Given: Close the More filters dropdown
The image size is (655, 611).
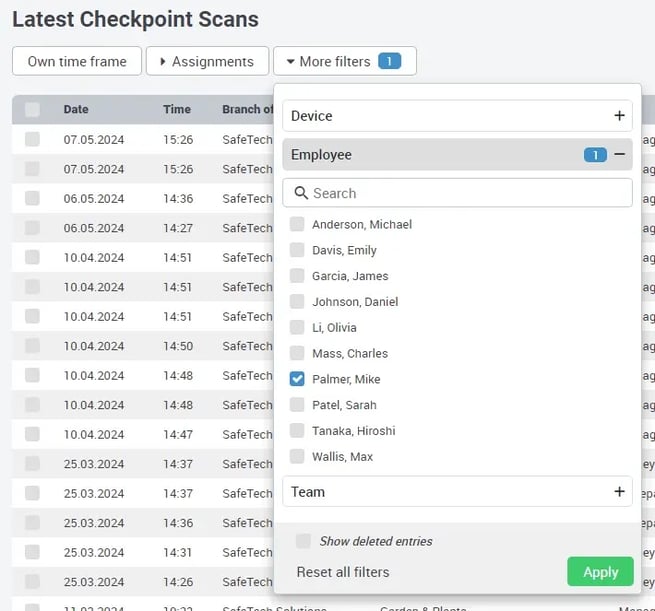Looking at the screenshot, I should pyautogui.click(x=345, y=61).
